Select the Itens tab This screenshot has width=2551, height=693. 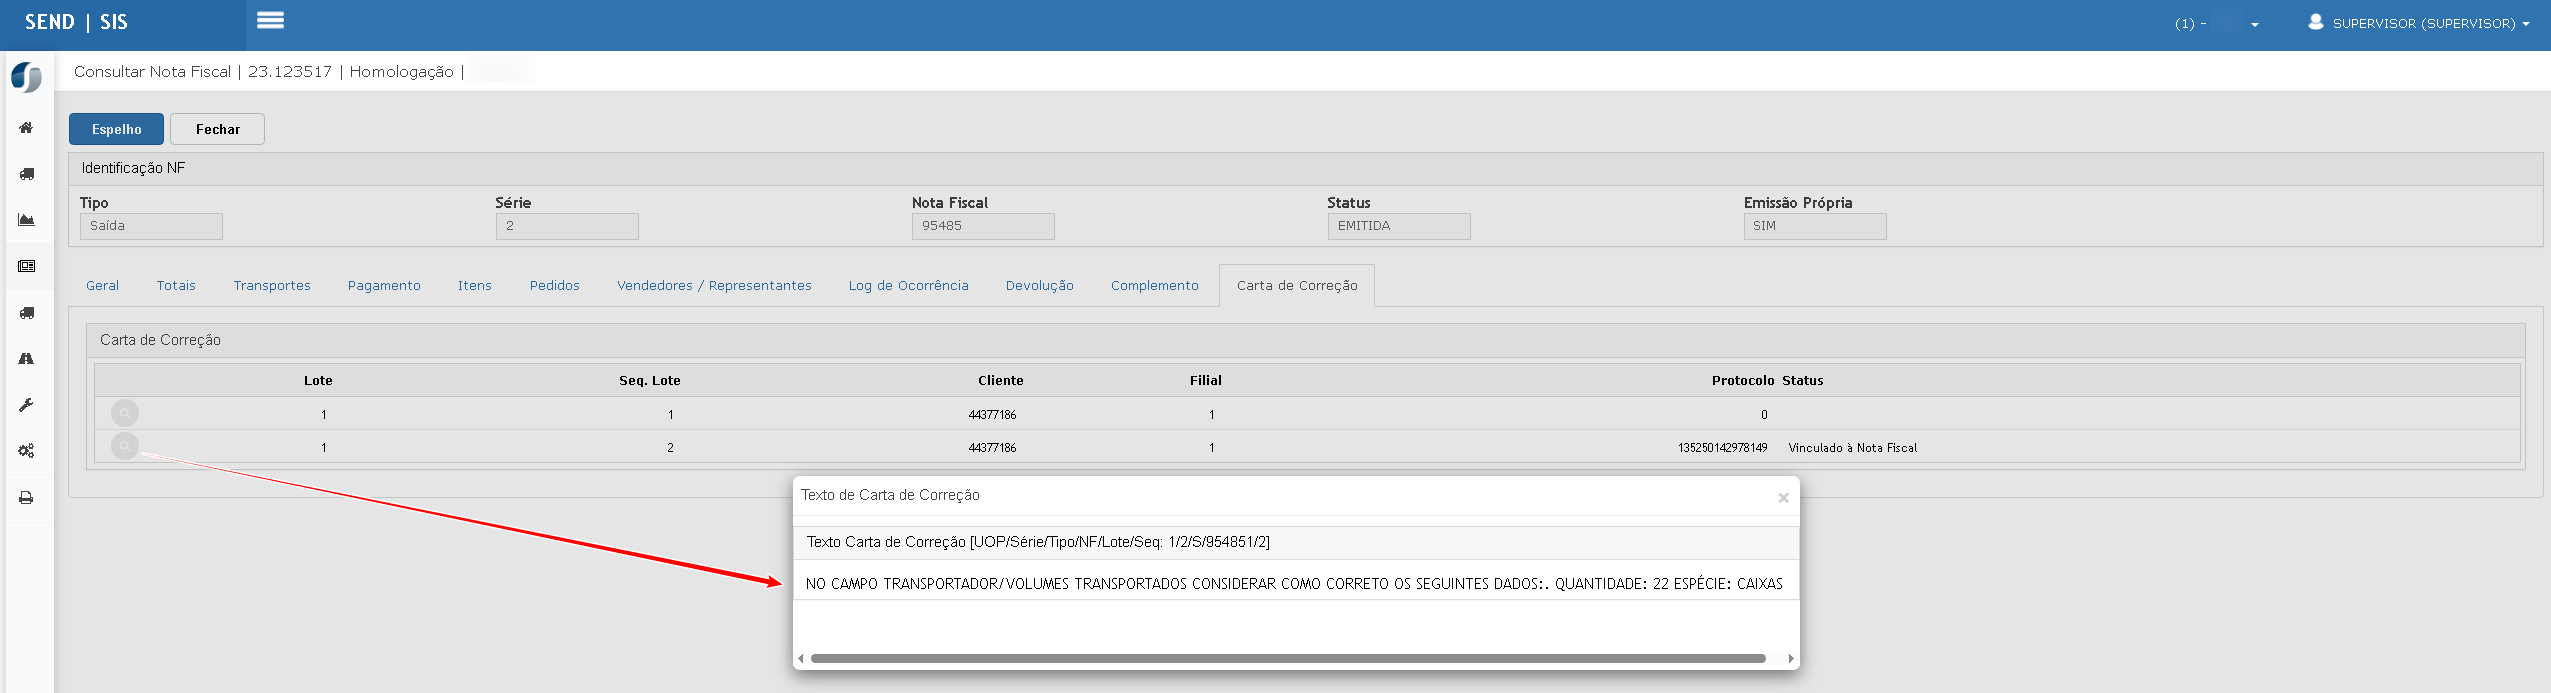click(475, 286)
